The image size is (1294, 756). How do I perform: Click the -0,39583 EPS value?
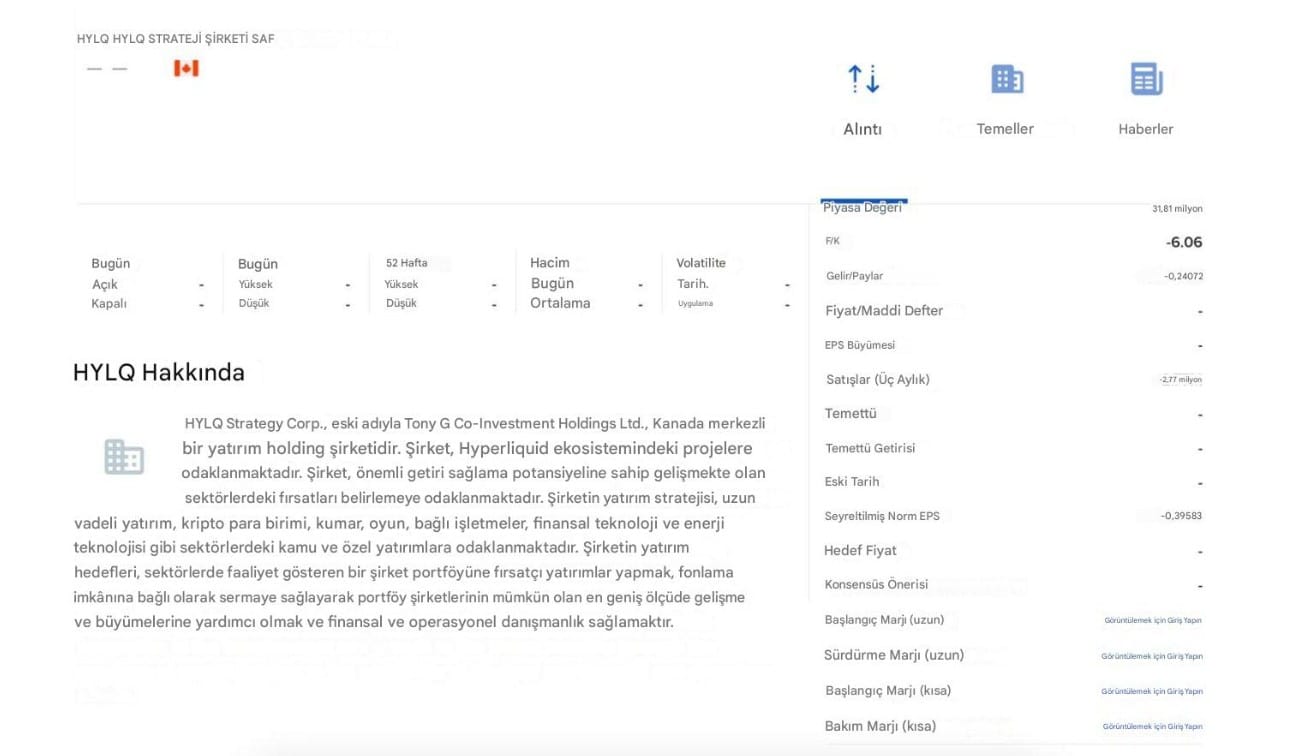pyautogui.click(x=1181, y=516)
